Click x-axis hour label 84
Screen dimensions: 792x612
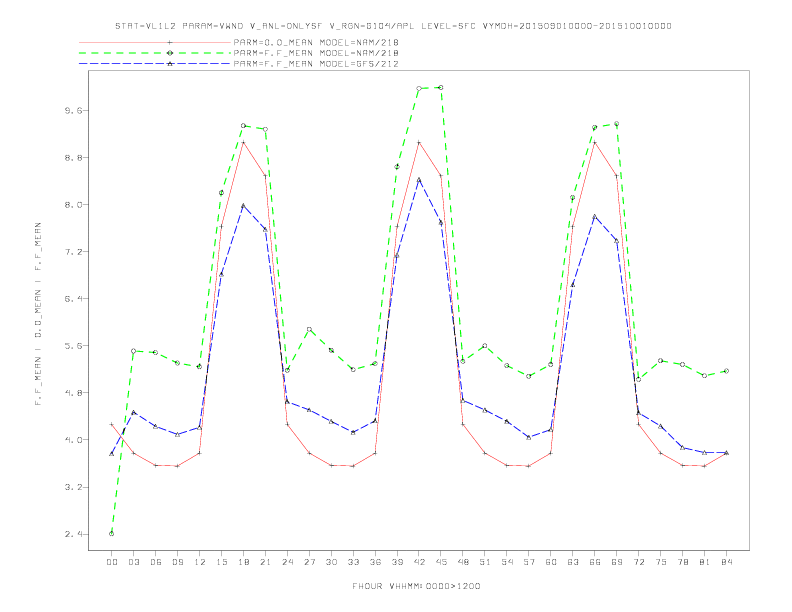727,562
